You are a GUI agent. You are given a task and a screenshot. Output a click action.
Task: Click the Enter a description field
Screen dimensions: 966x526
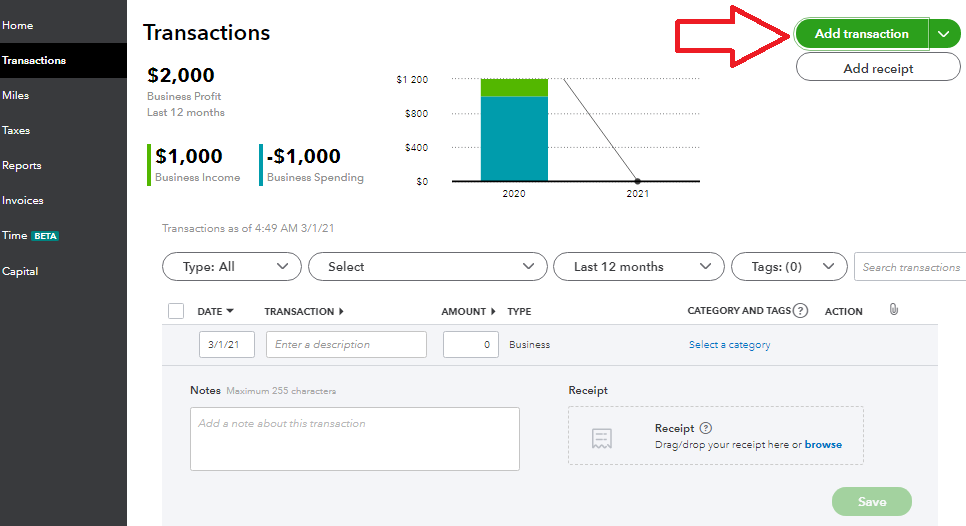pos(346,345)
